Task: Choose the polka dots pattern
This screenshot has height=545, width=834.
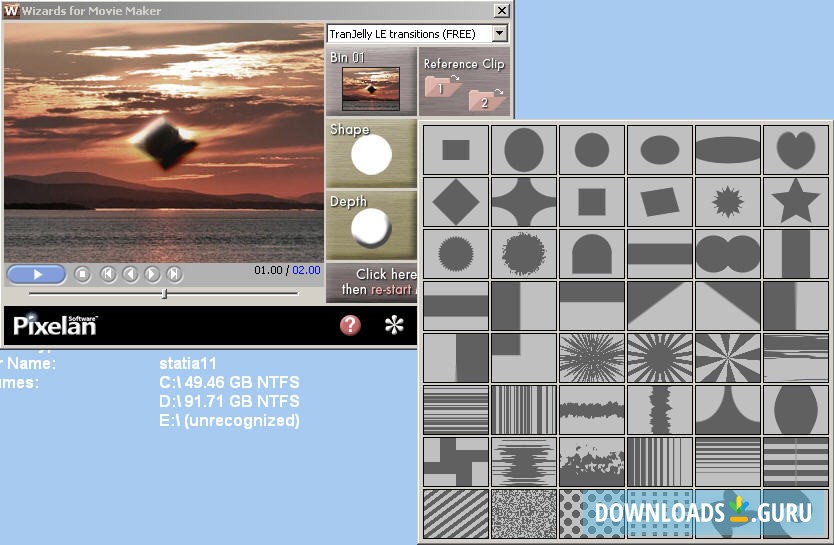Action: tap(592, 514)
